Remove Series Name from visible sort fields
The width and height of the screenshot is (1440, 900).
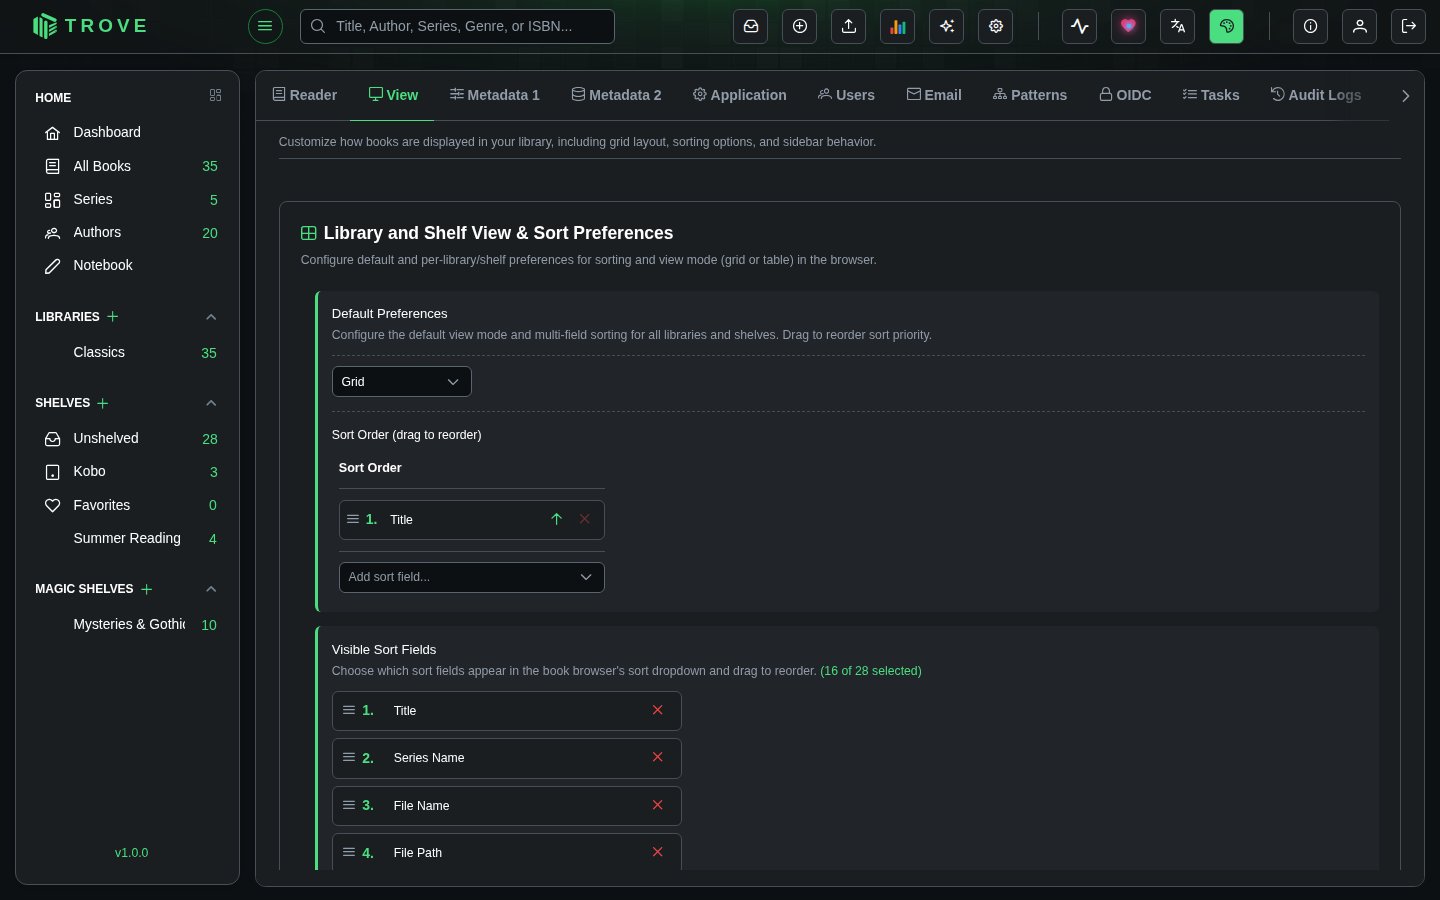(658, 757)
